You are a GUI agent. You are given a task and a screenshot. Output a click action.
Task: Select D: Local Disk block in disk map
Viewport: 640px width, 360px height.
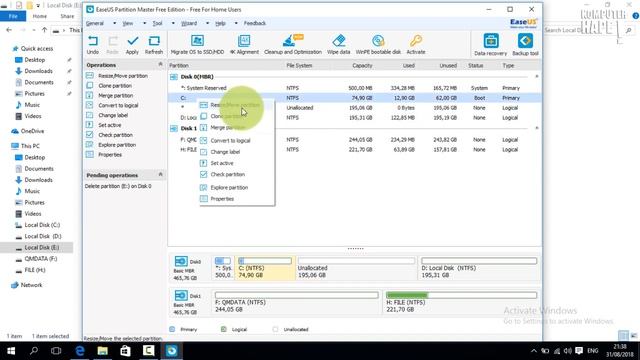[x=479, y=268]
